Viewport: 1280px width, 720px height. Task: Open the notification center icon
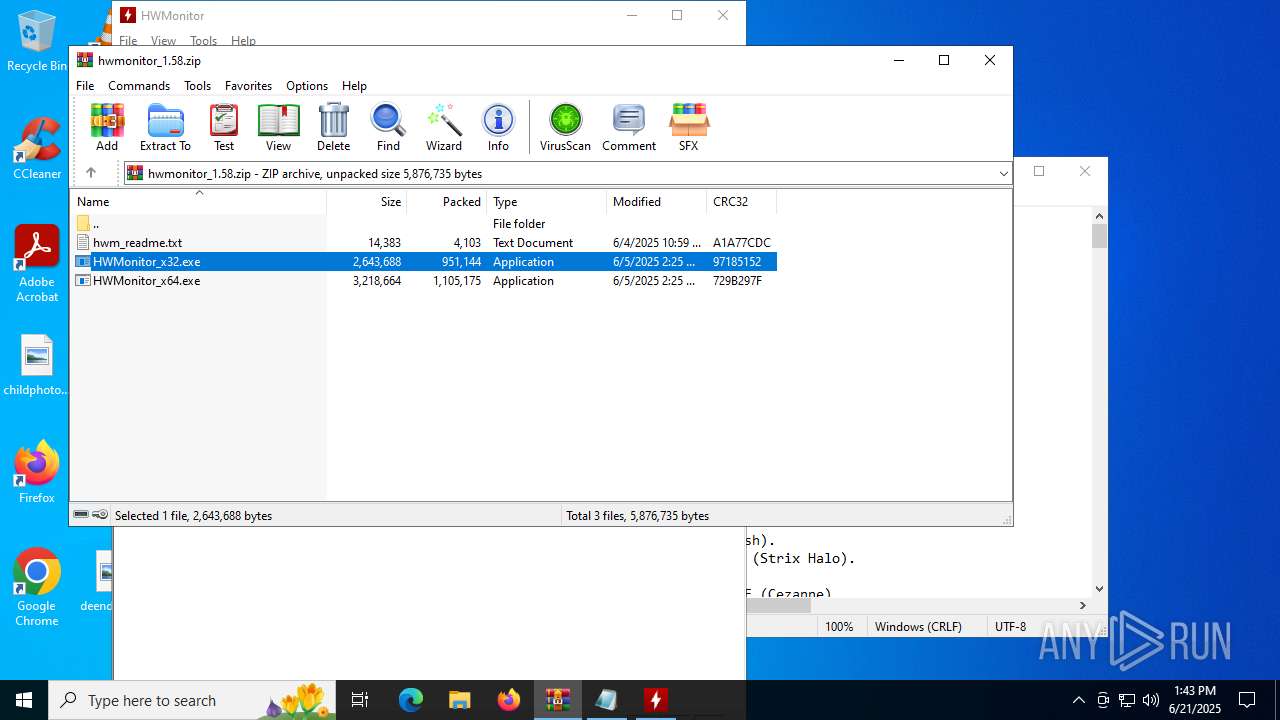point(1247,700)
